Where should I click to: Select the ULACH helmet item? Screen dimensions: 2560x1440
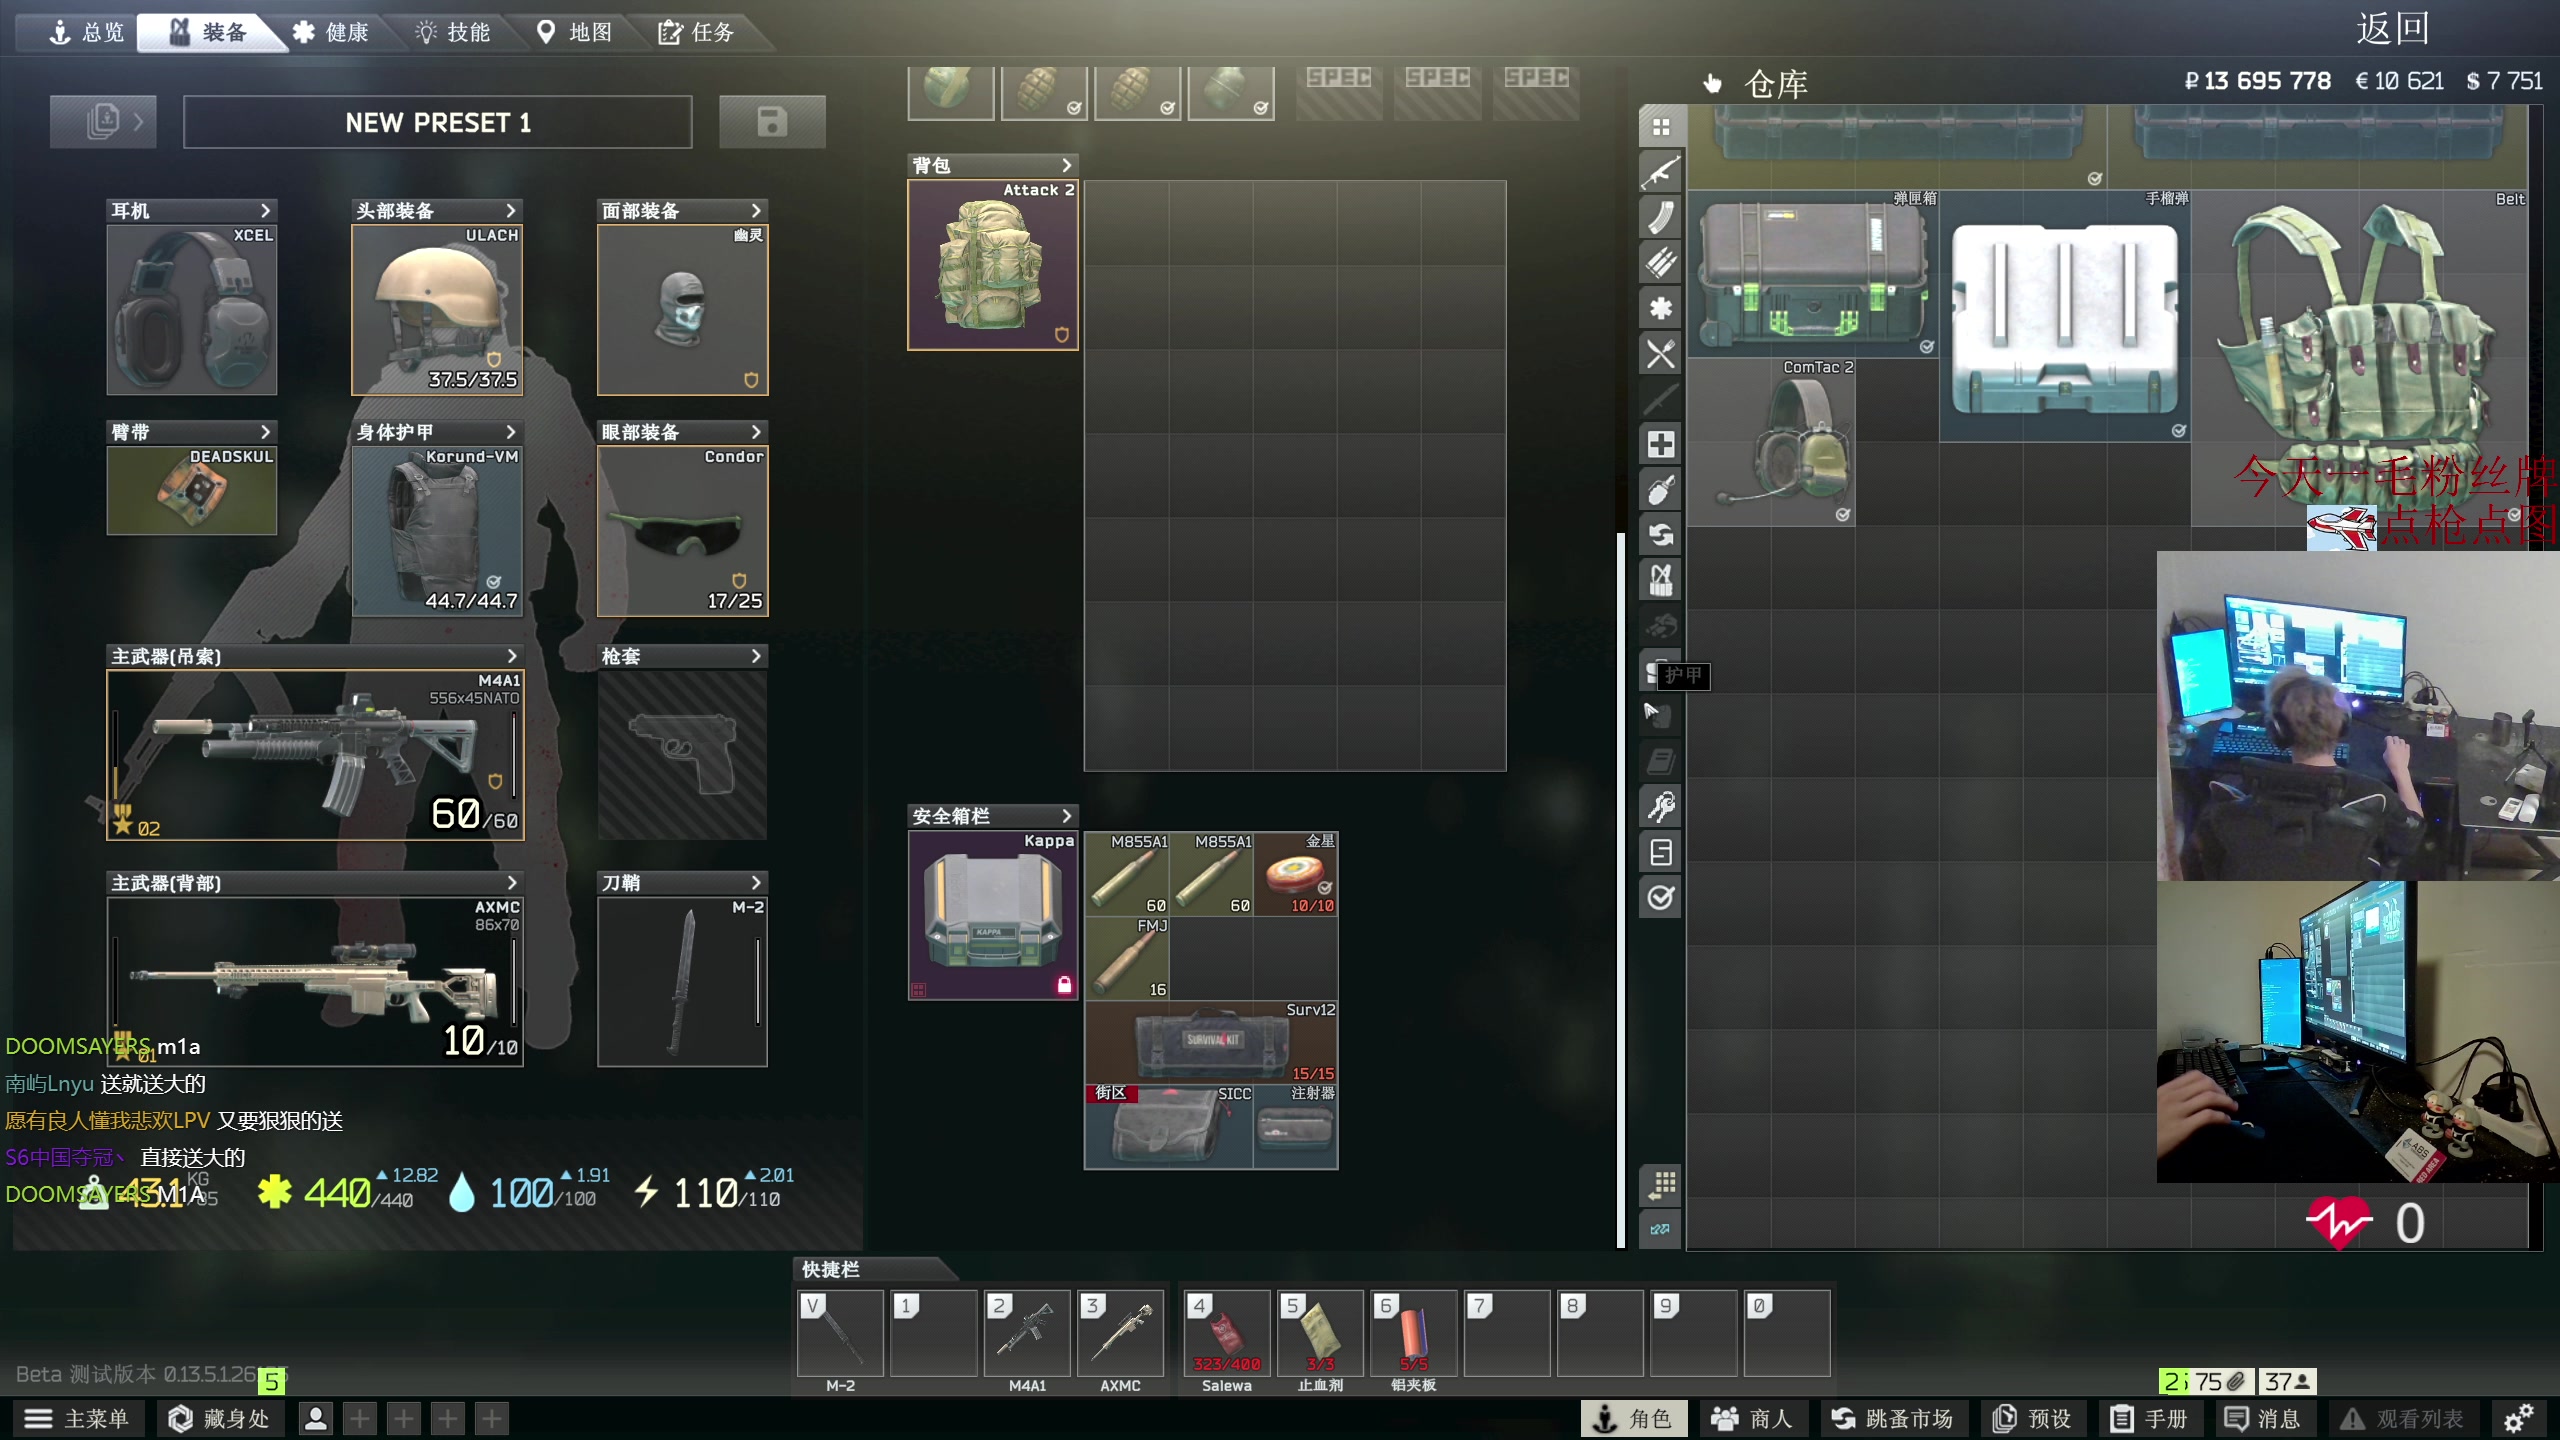tap(437, 310)
